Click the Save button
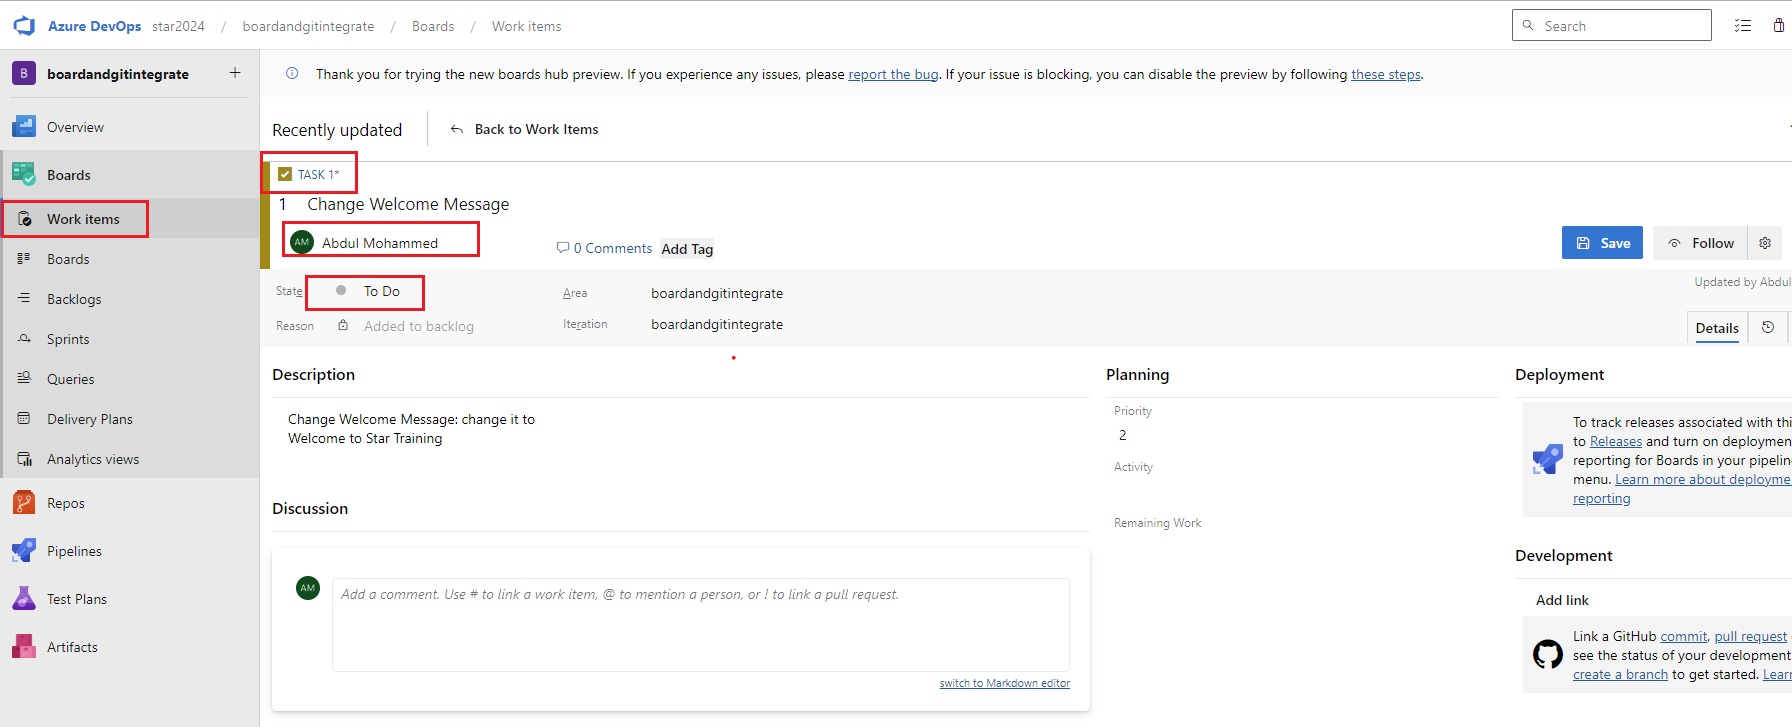The image size is (1792, 727). [1602, 243]
